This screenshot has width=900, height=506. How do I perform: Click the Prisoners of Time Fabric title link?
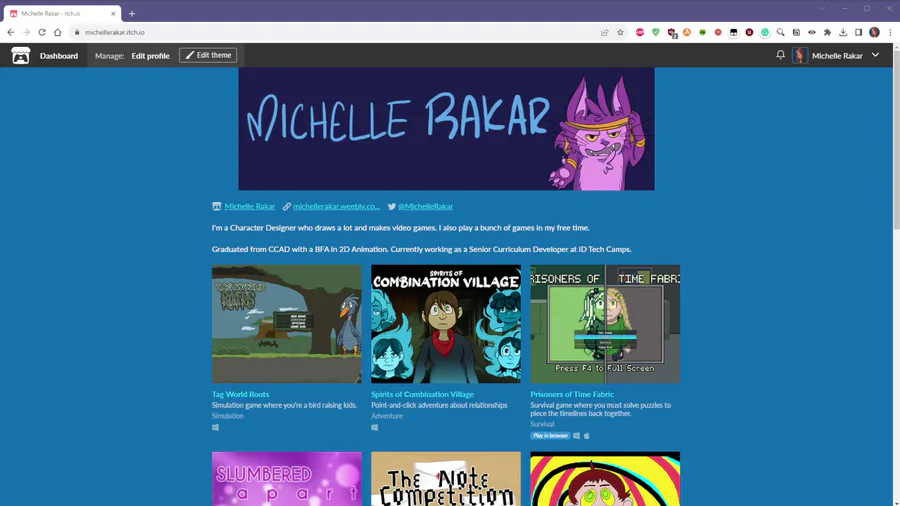(x=572, y=394)
